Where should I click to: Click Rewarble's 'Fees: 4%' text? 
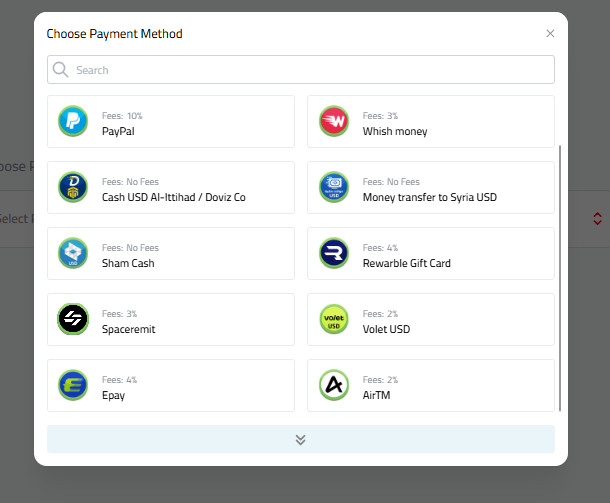tap(380, 247)
